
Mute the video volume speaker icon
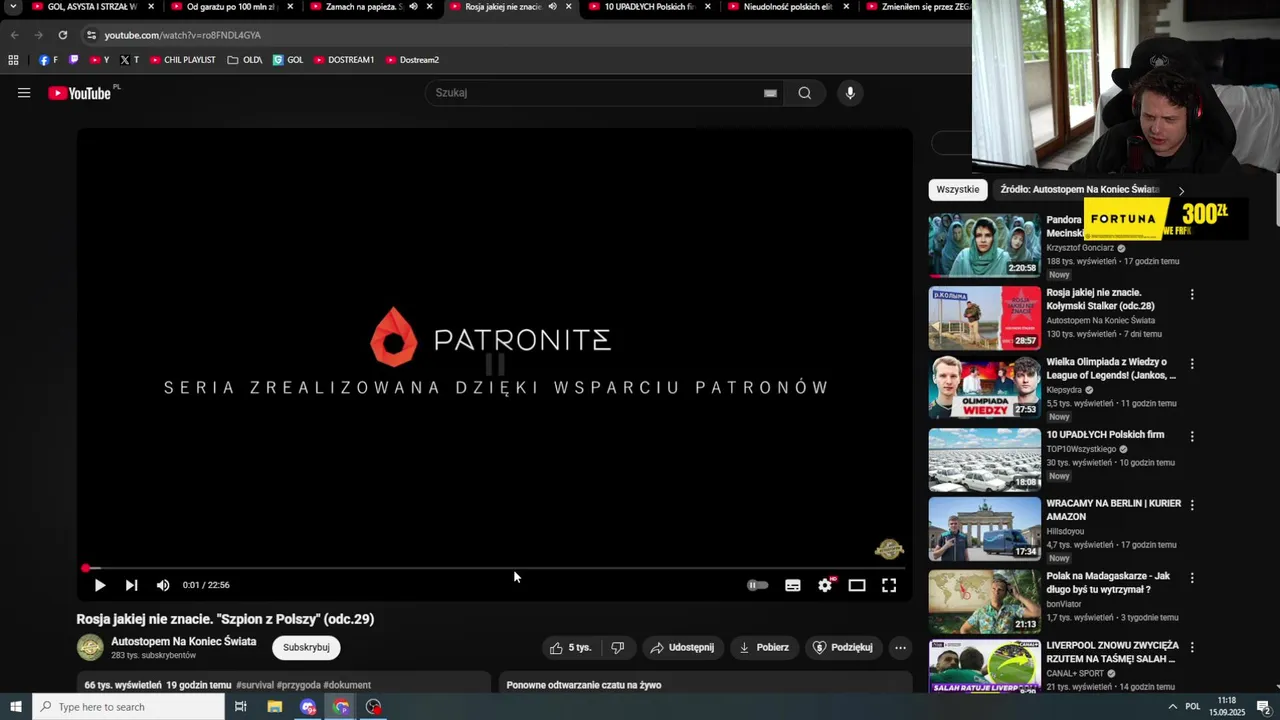[x=163, y=585]
